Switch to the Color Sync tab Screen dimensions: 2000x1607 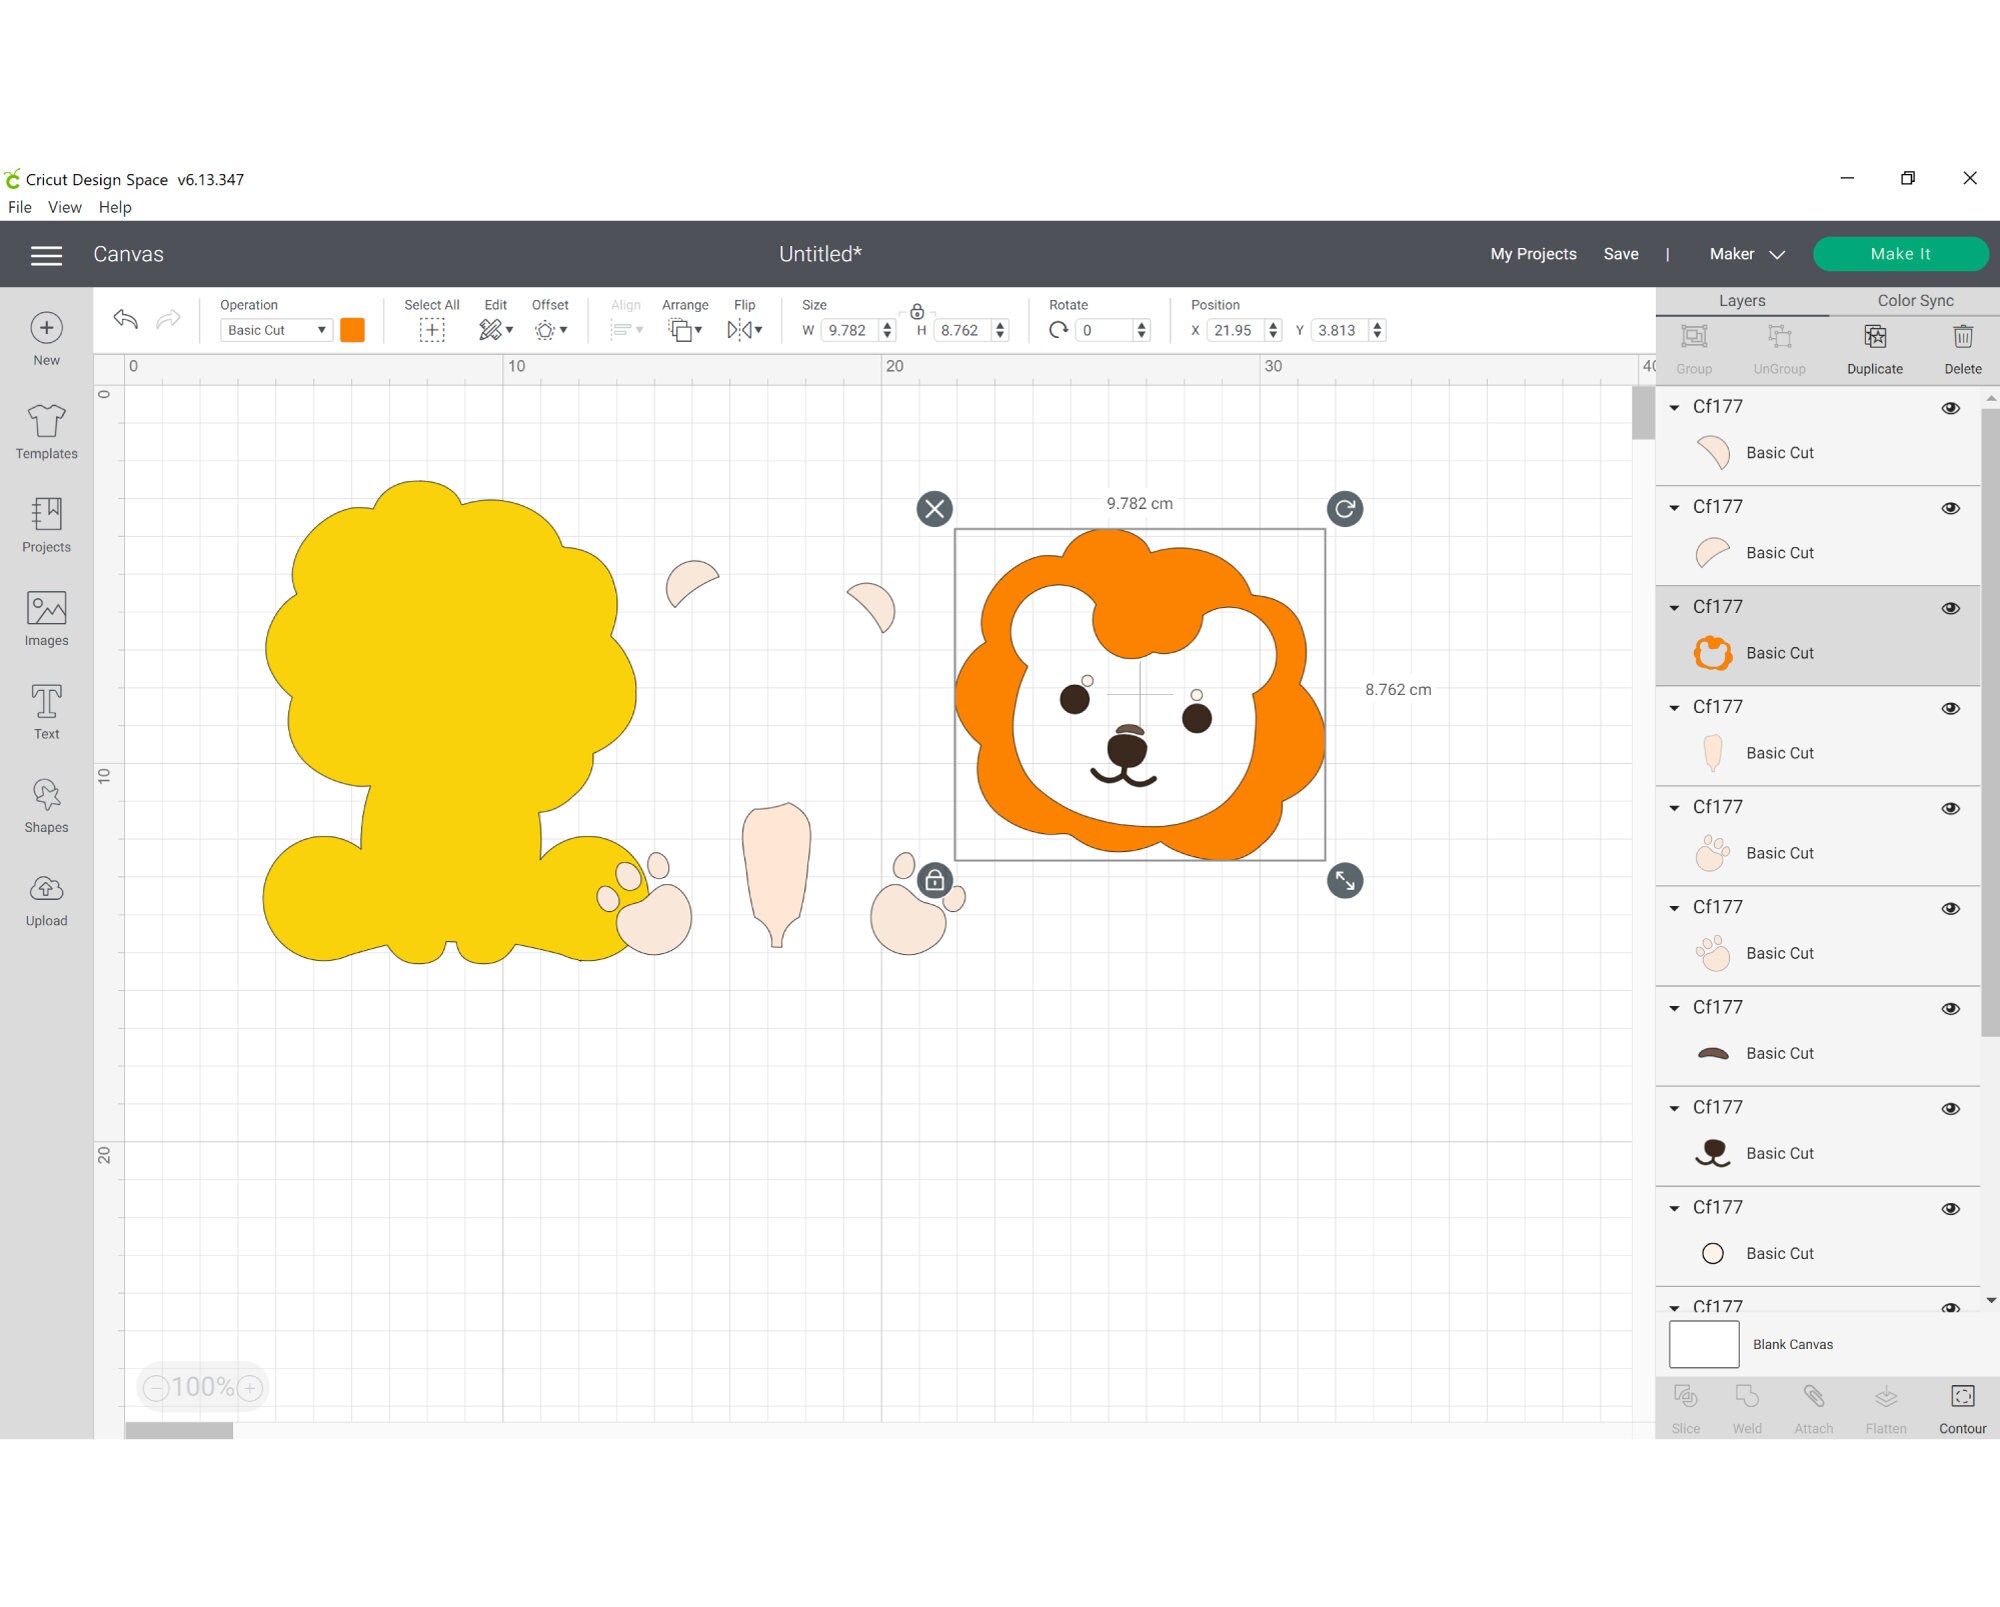(x=1915, y=300)
